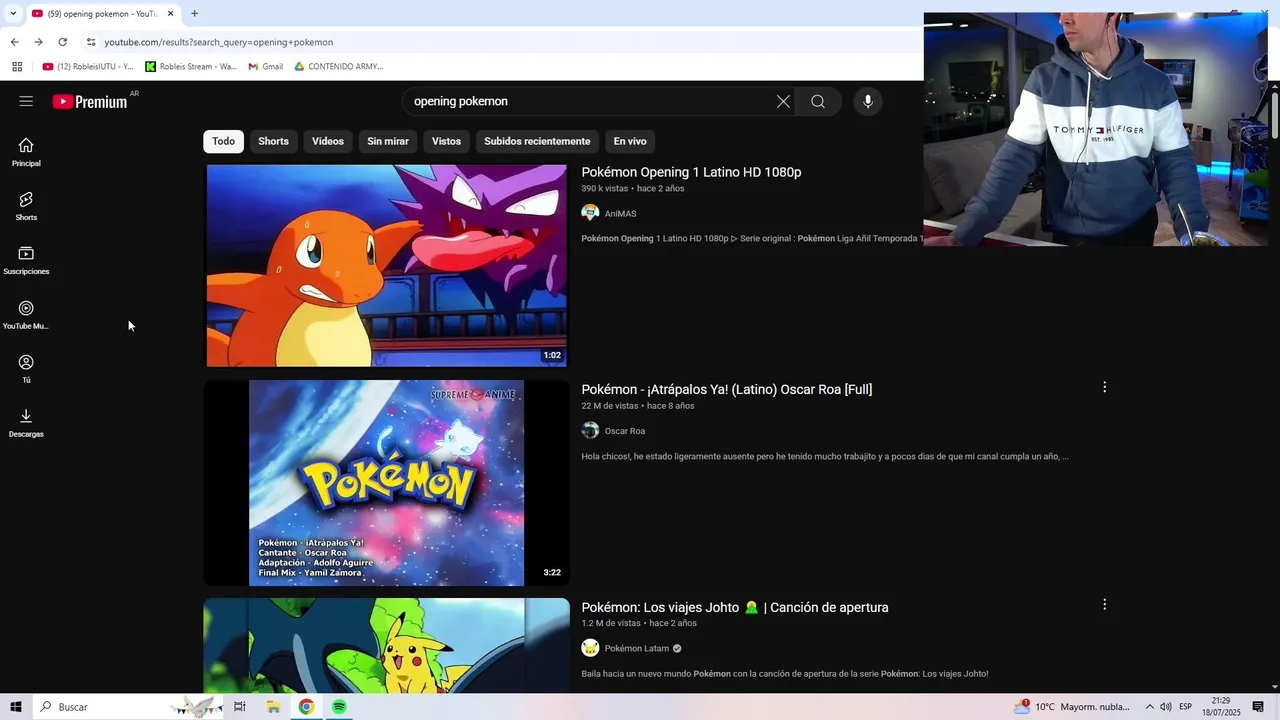
Task: Click the magnifying glass search button
Action: 818,101
